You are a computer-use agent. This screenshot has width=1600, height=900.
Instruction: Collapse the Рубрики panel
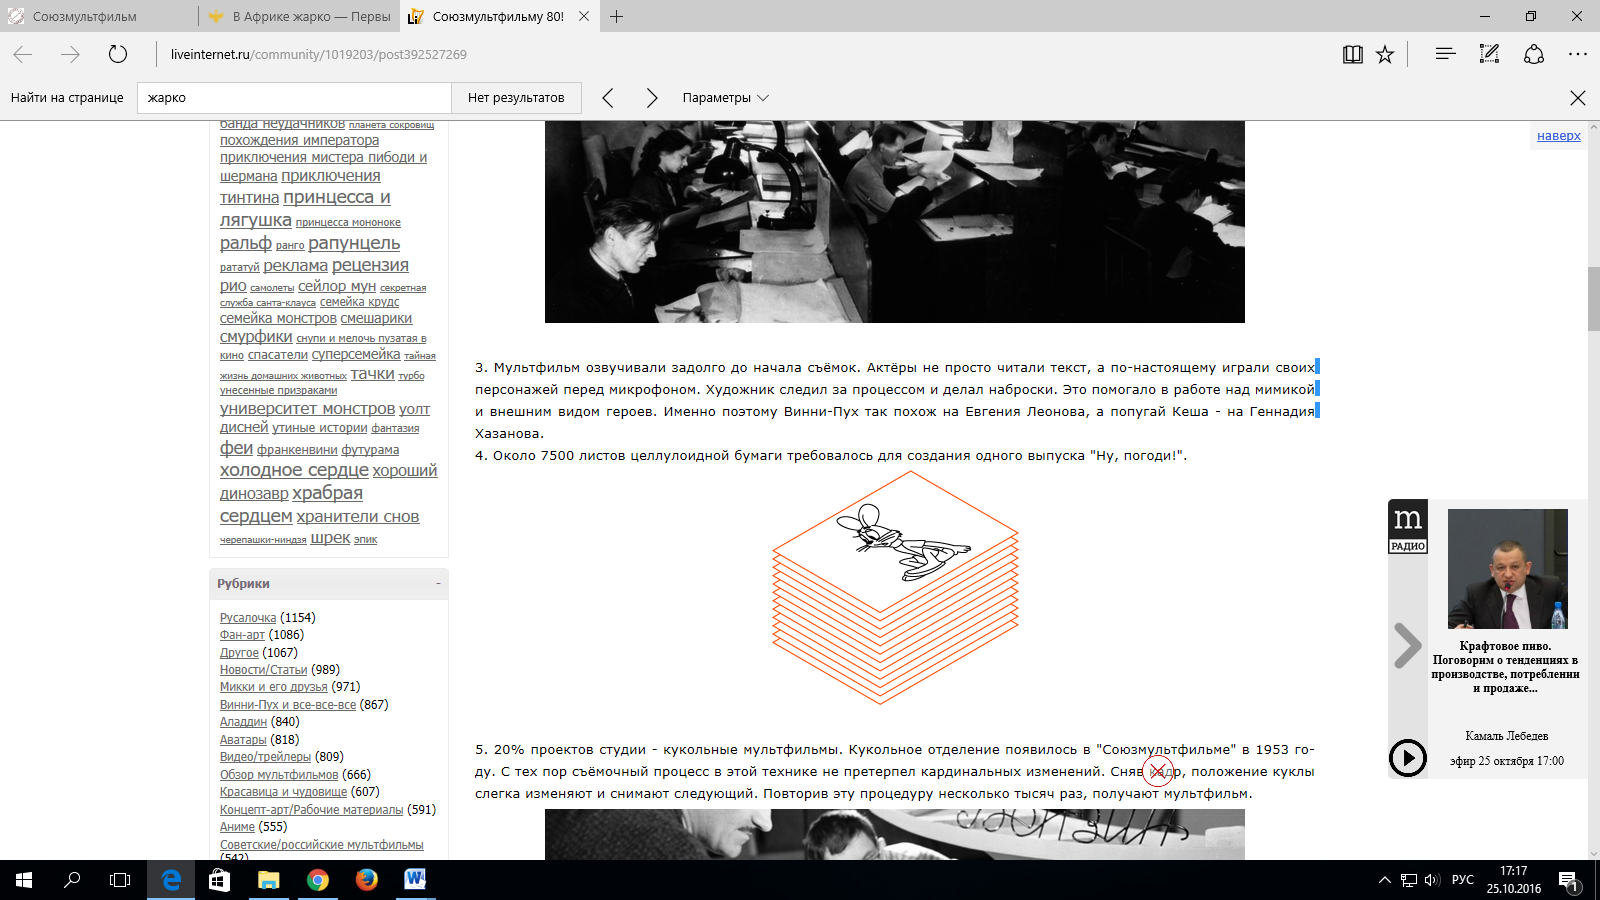[438, 583]
